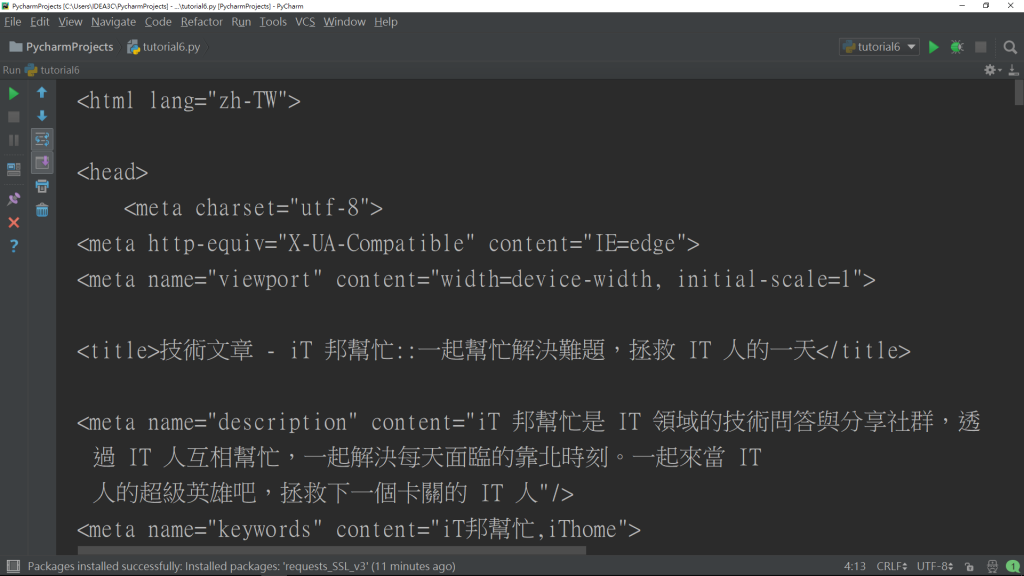This screenshot has width=1024, height=576.
Task: Click the tutorial6.py breadcrumb
Action: [x=164, y=47]
